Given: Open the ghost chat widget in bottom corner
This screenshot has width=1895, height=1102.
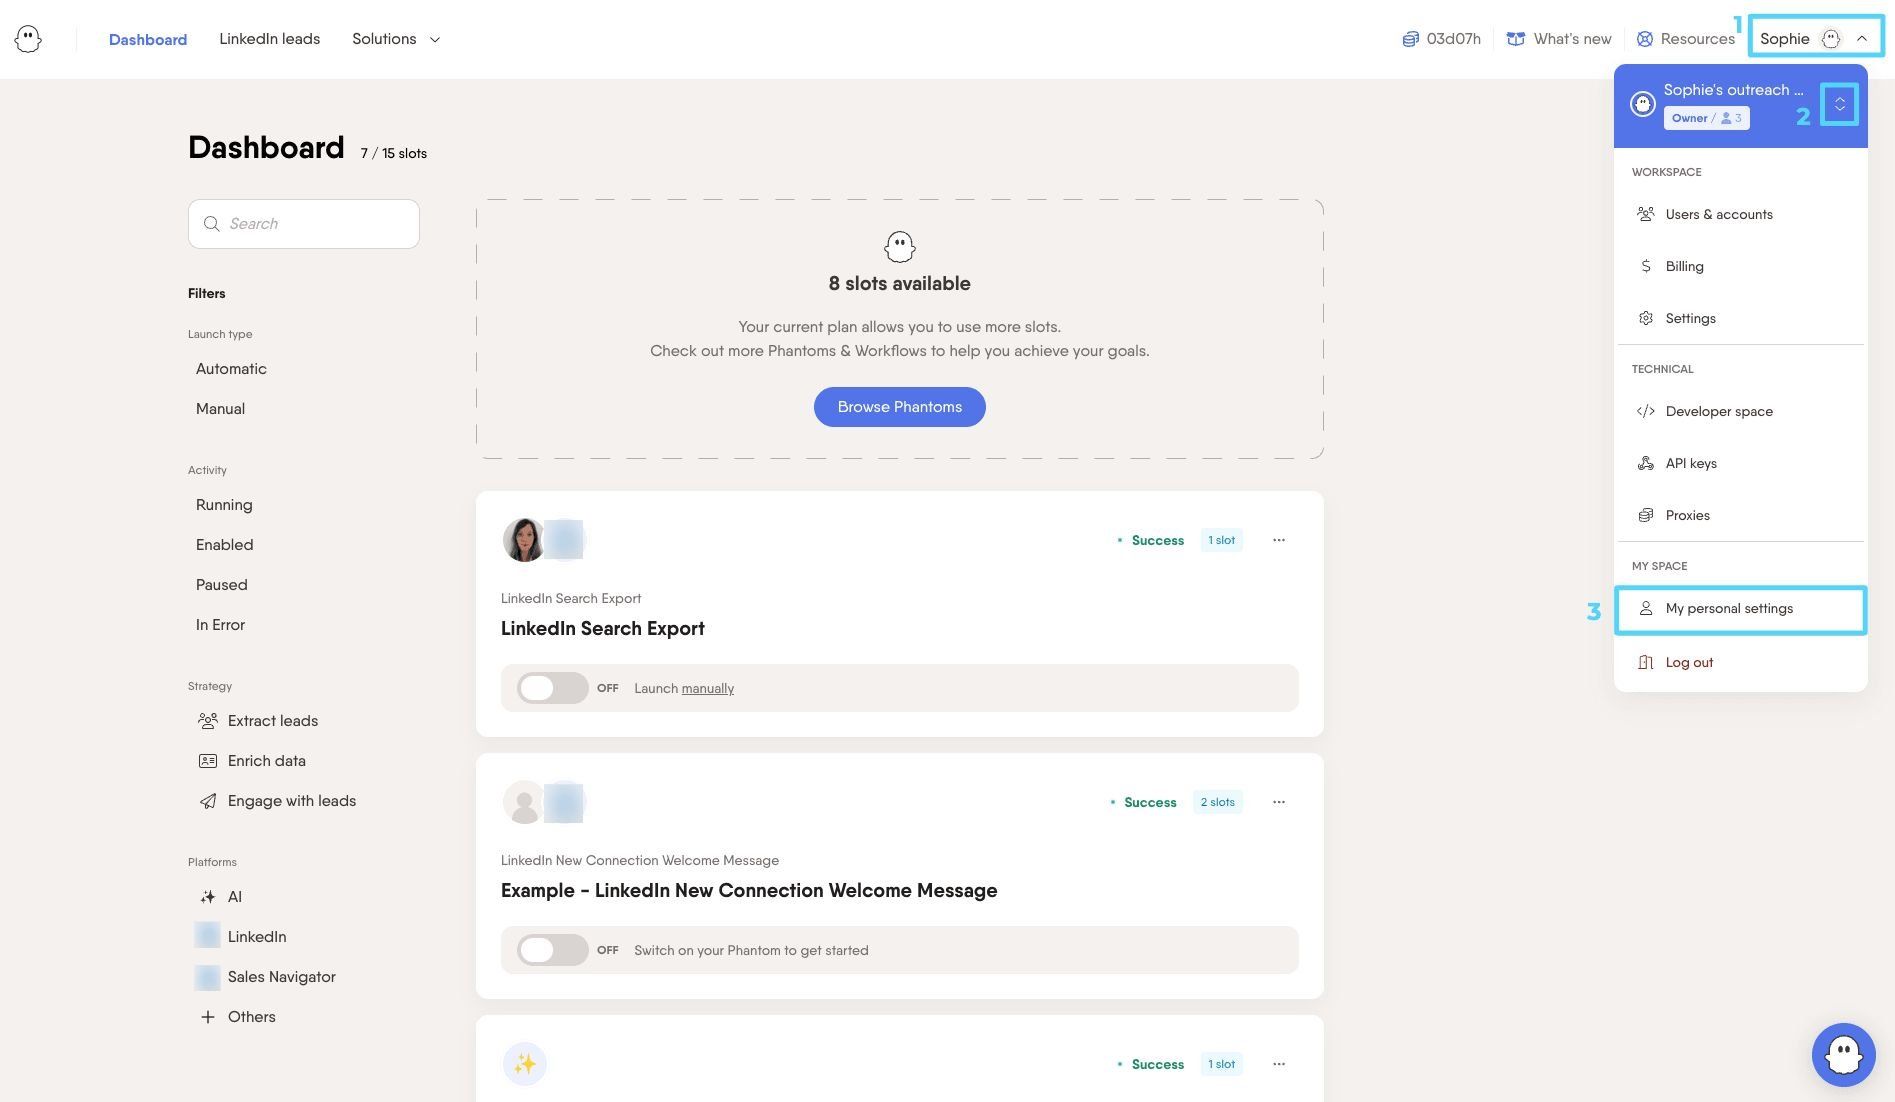Looking at the screenshot, I should pos(1843,1054).
